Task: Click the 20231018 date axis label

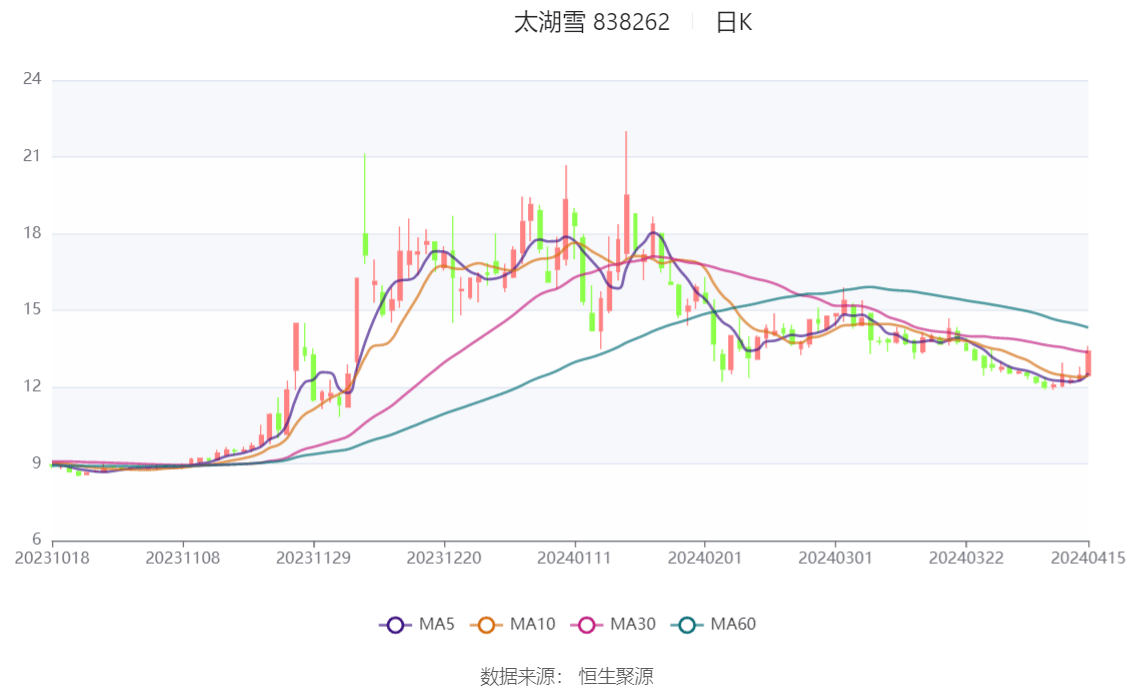Action: (52, 558)
